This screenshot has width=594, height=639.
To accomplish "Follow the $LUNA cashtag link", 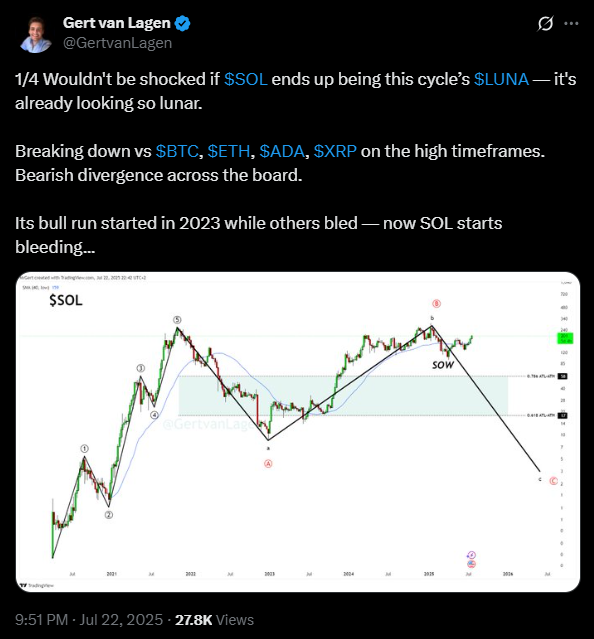I will (x=502, y=79).
